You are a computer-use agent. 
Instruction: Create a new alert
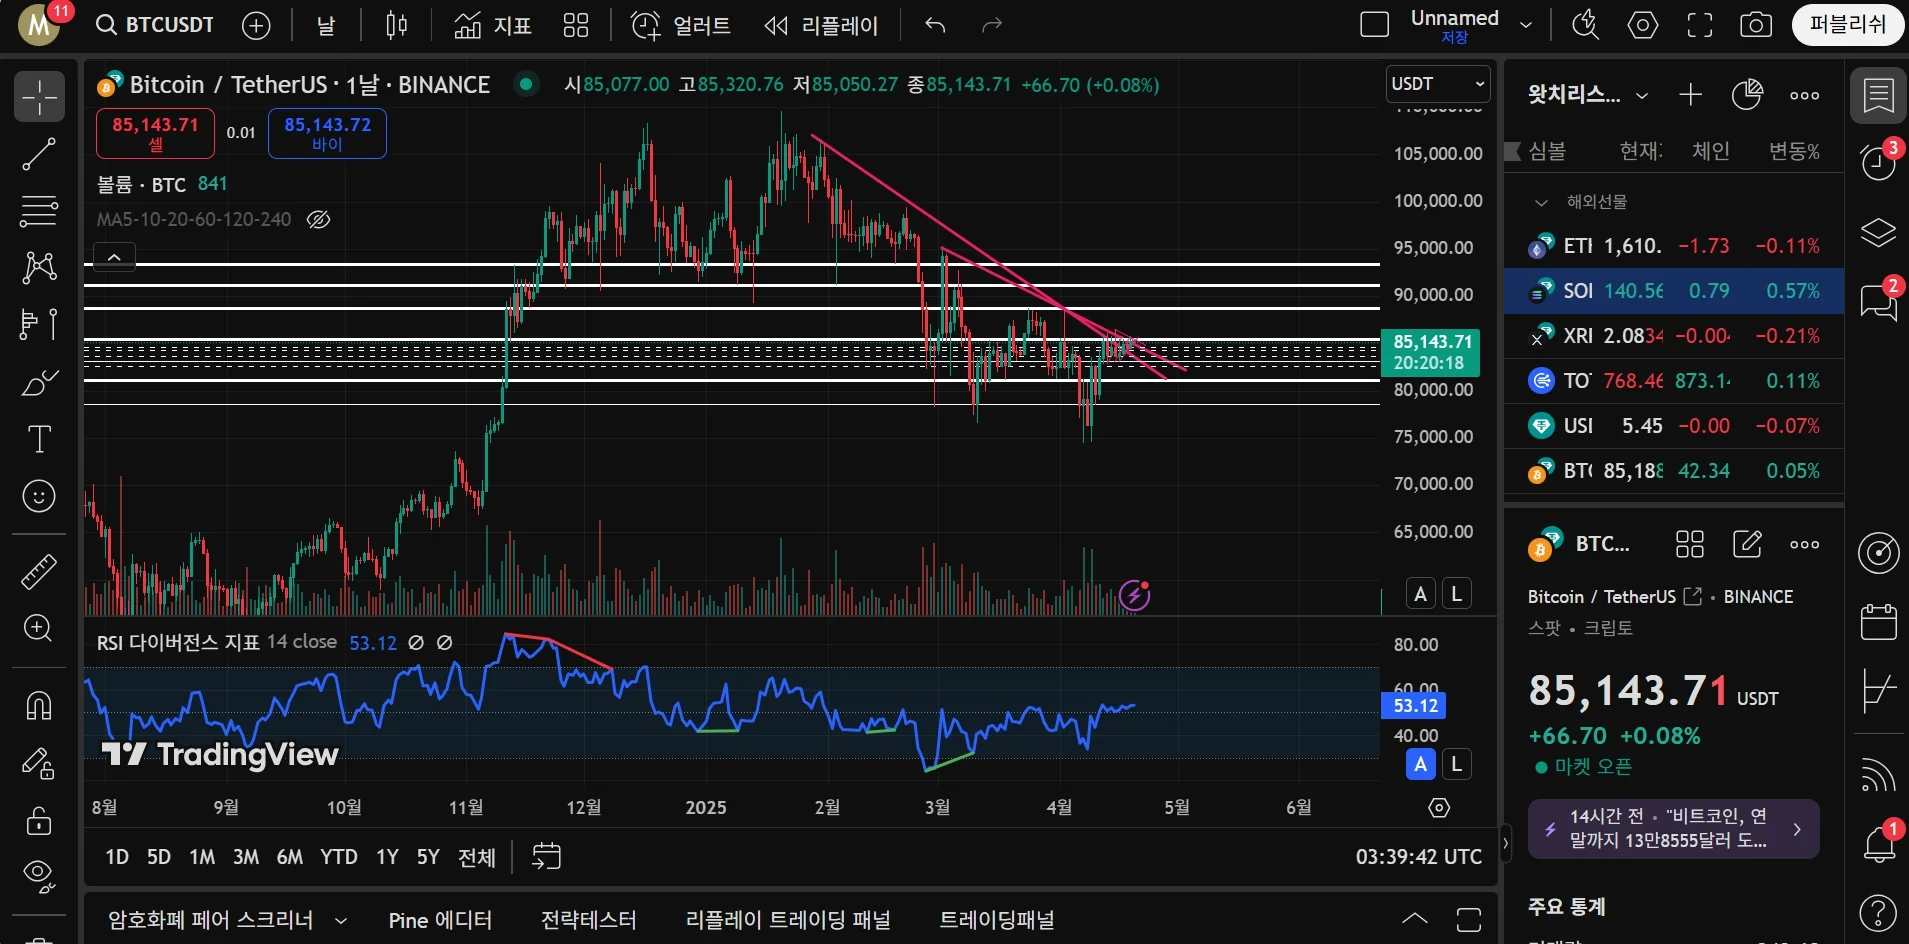[681, 26]
